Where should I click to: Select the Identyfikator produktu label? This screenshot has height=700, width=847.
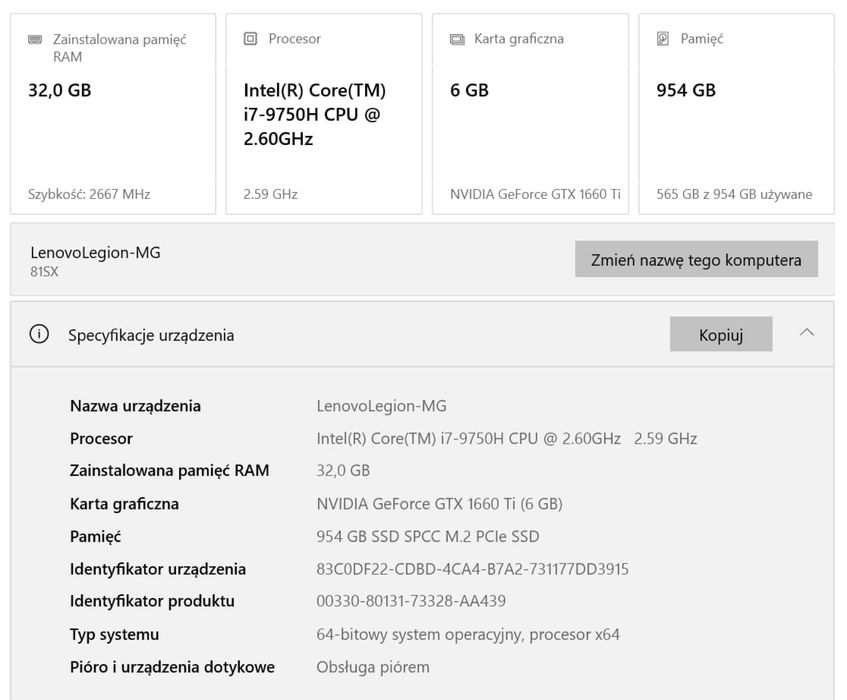152,601
